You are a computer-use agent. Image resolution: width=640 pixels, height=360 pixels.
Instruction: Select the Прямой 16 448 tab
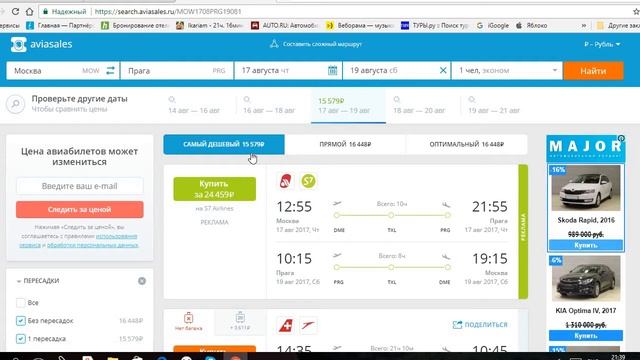345,144
